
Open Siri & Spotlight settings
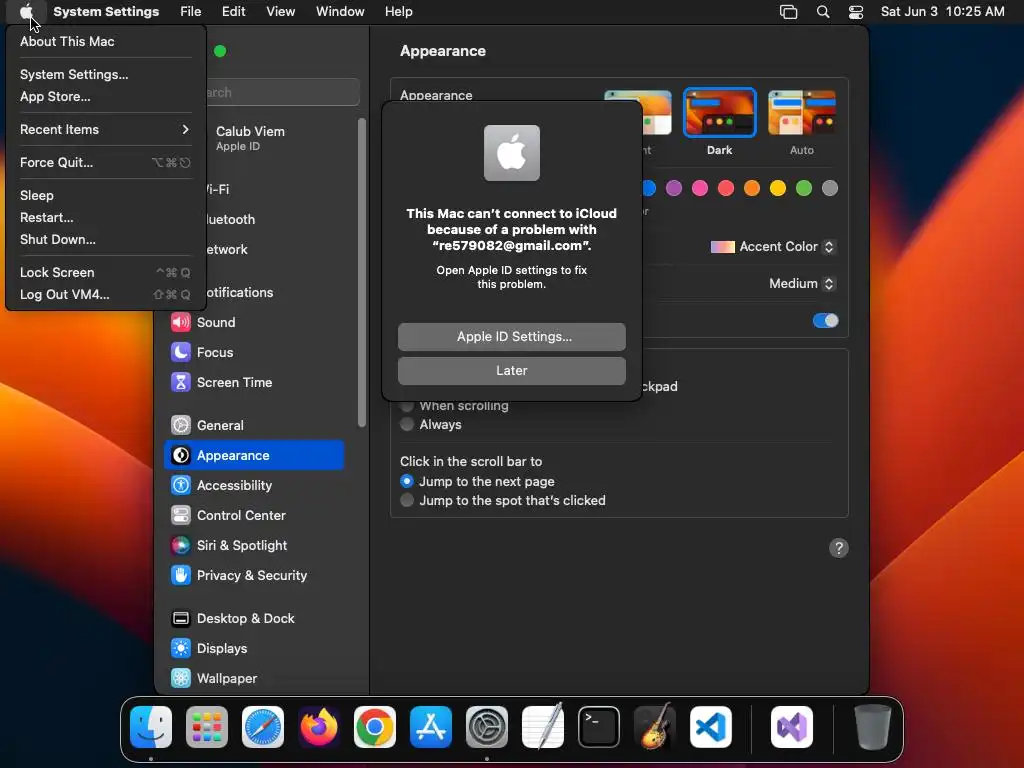[255, 545]
